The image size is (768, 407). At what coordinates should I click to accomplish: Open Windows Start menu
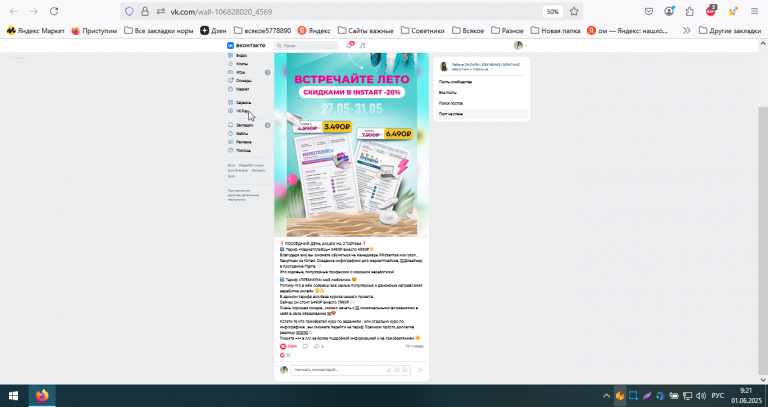13,395
